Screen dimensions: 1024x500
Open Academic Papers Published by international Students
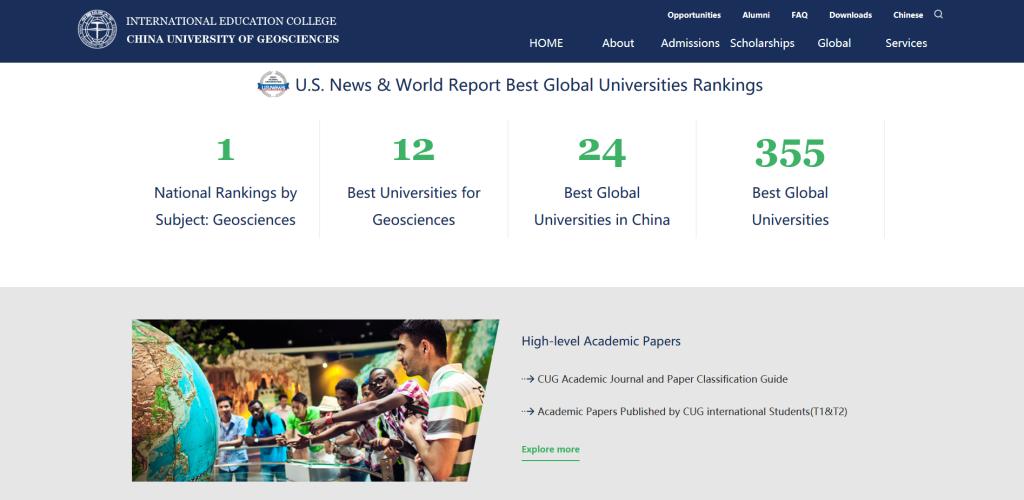(692, 411)
